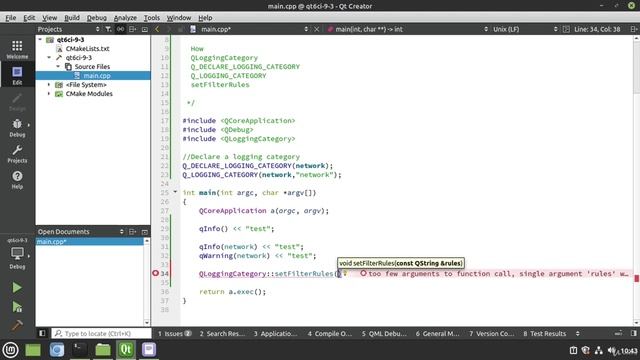This screenshot has height=360, width=640.
Task: Select Qt Creator taskbar icon
Action: [x=126, y=350]
